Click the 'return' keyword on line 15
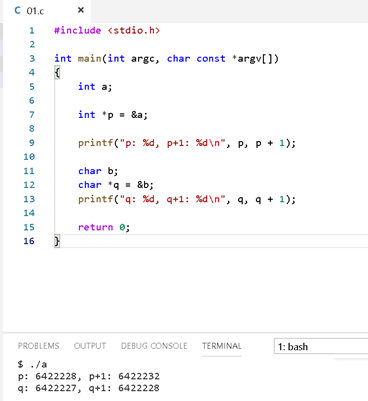 tap(96, 227)
